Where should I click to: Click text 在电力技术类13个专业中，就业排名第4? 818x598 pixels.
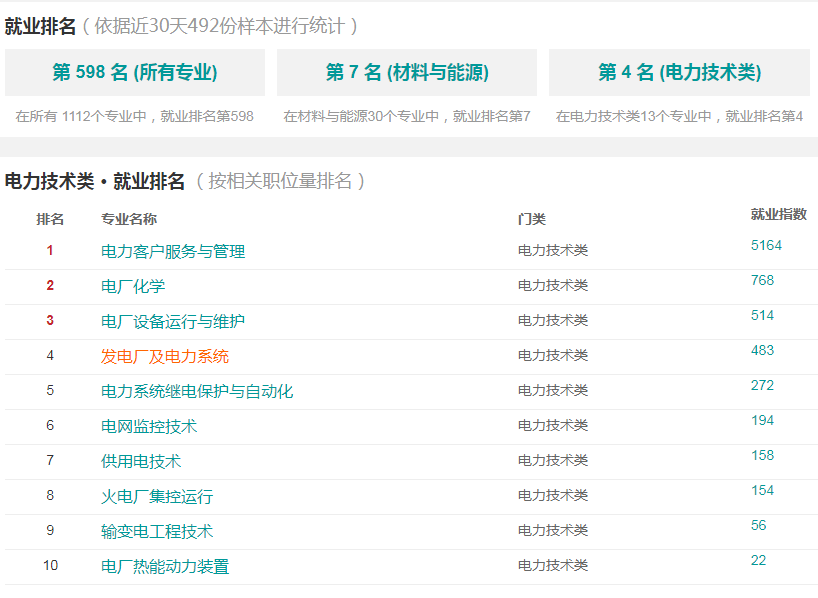point(679,116)
